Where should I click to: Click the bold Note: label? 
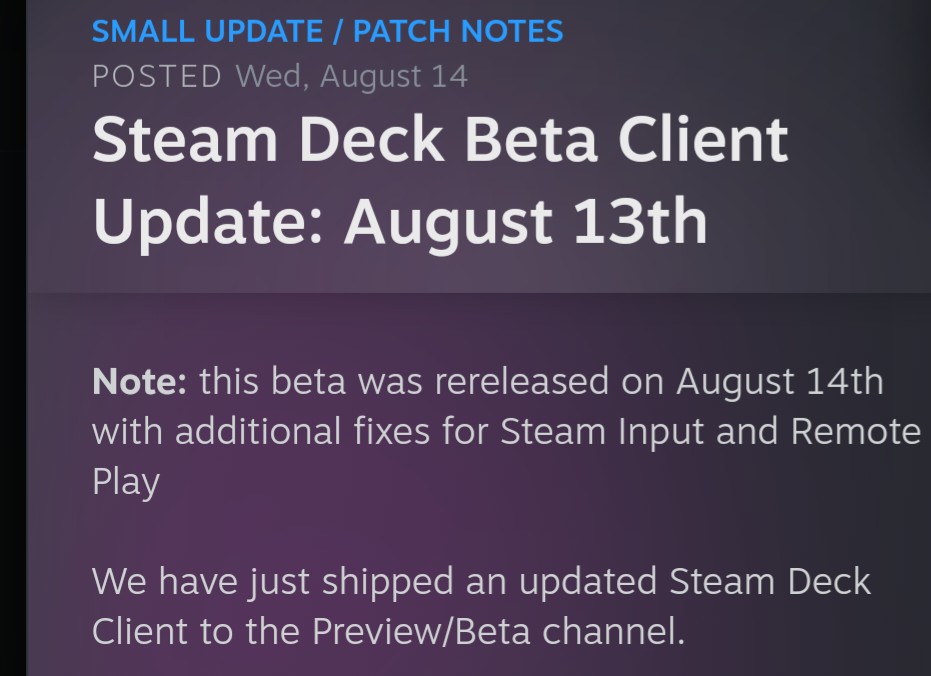[x=139, y=381]
